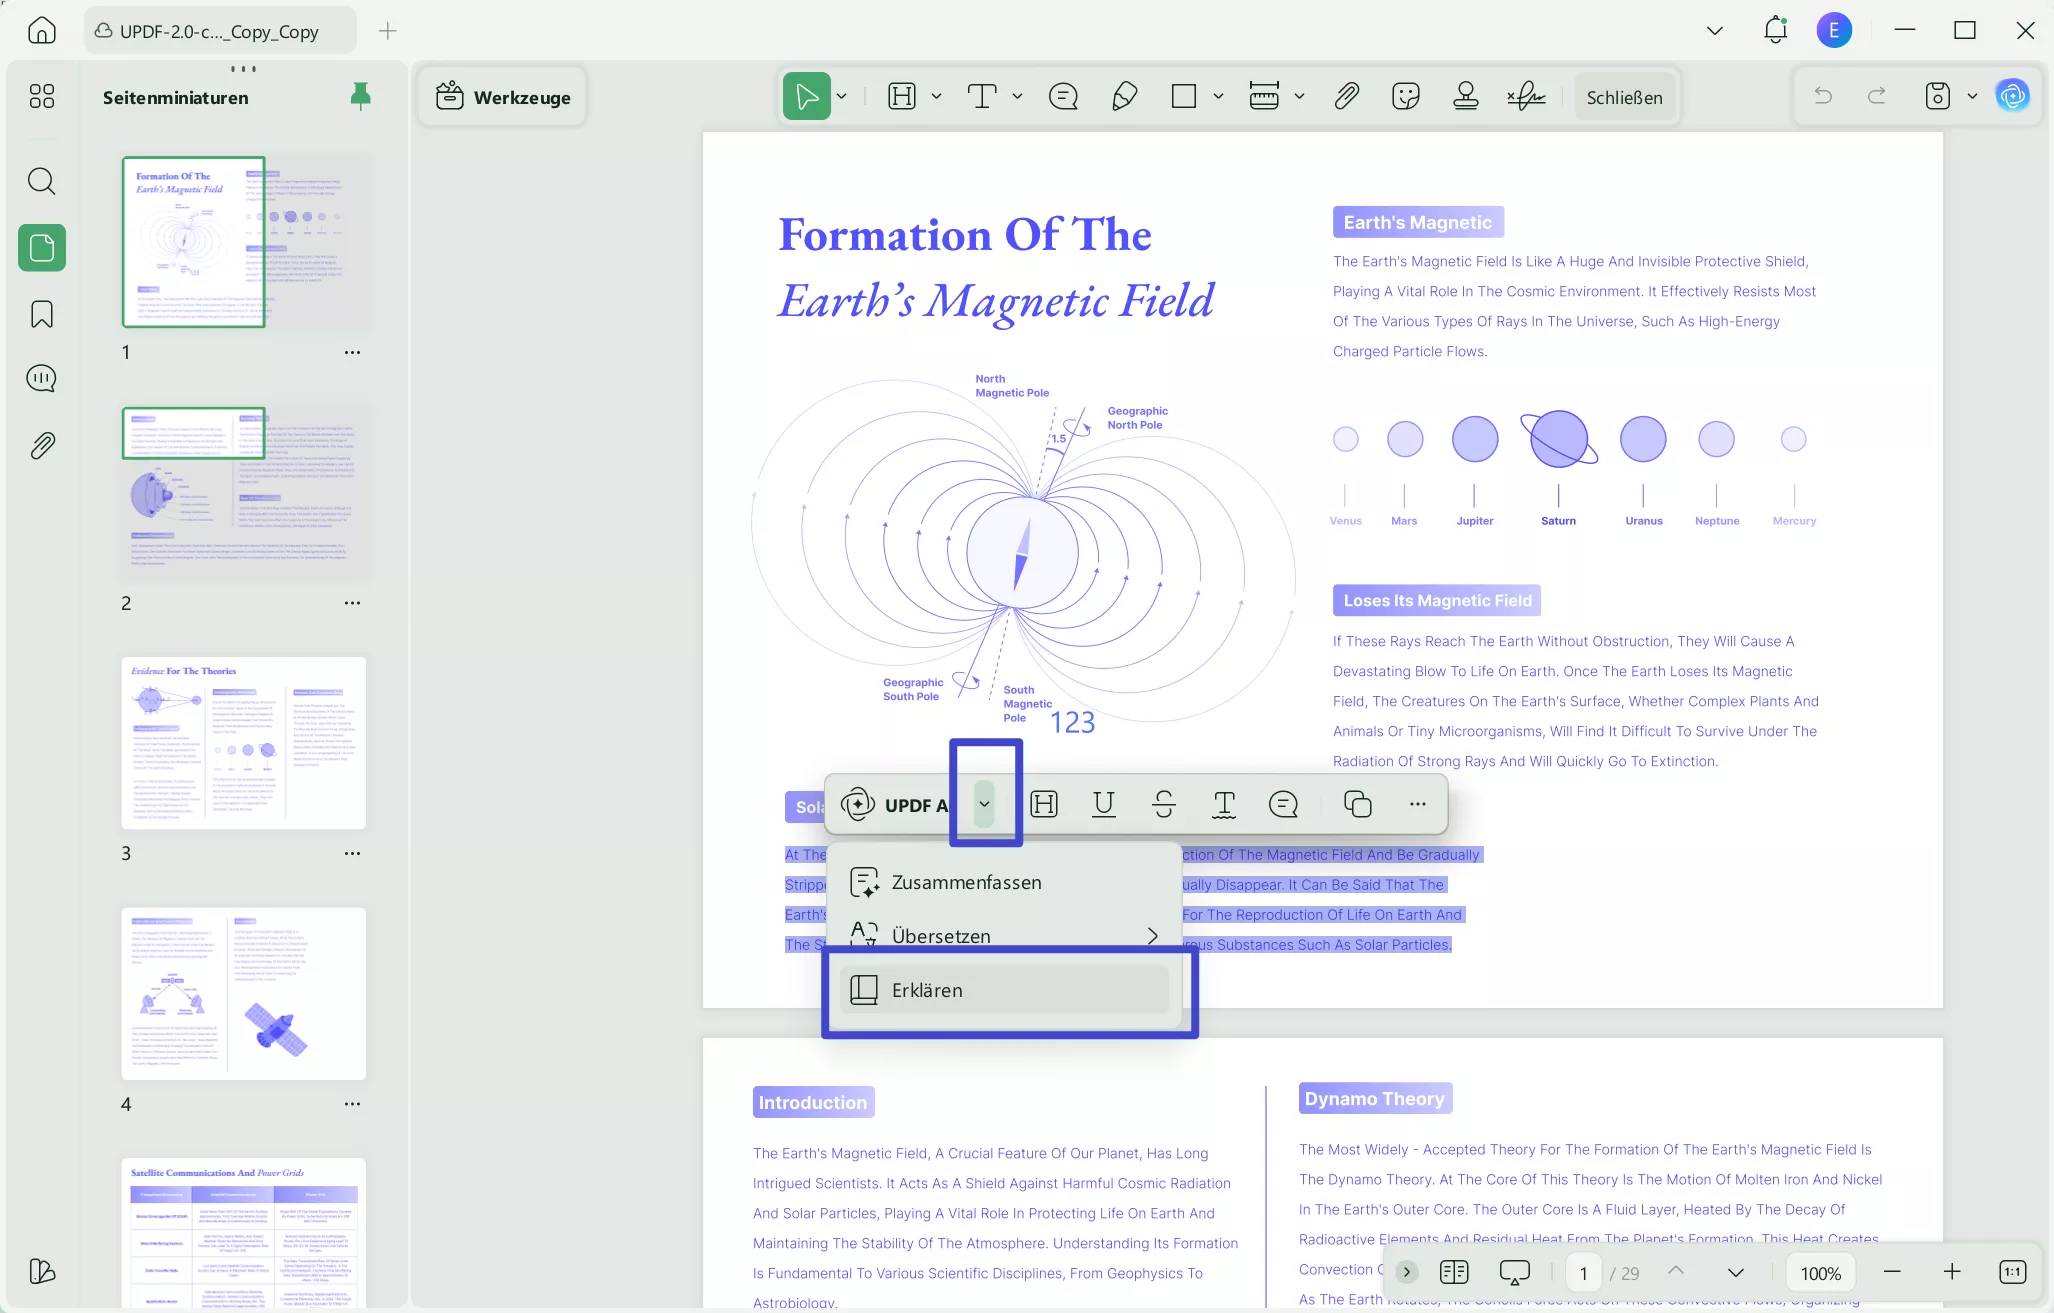Expand the shape tool dropdown arrow
Viewport: 2054px width, 1313px height.
pyautogui.click(x=1218, y=96)
